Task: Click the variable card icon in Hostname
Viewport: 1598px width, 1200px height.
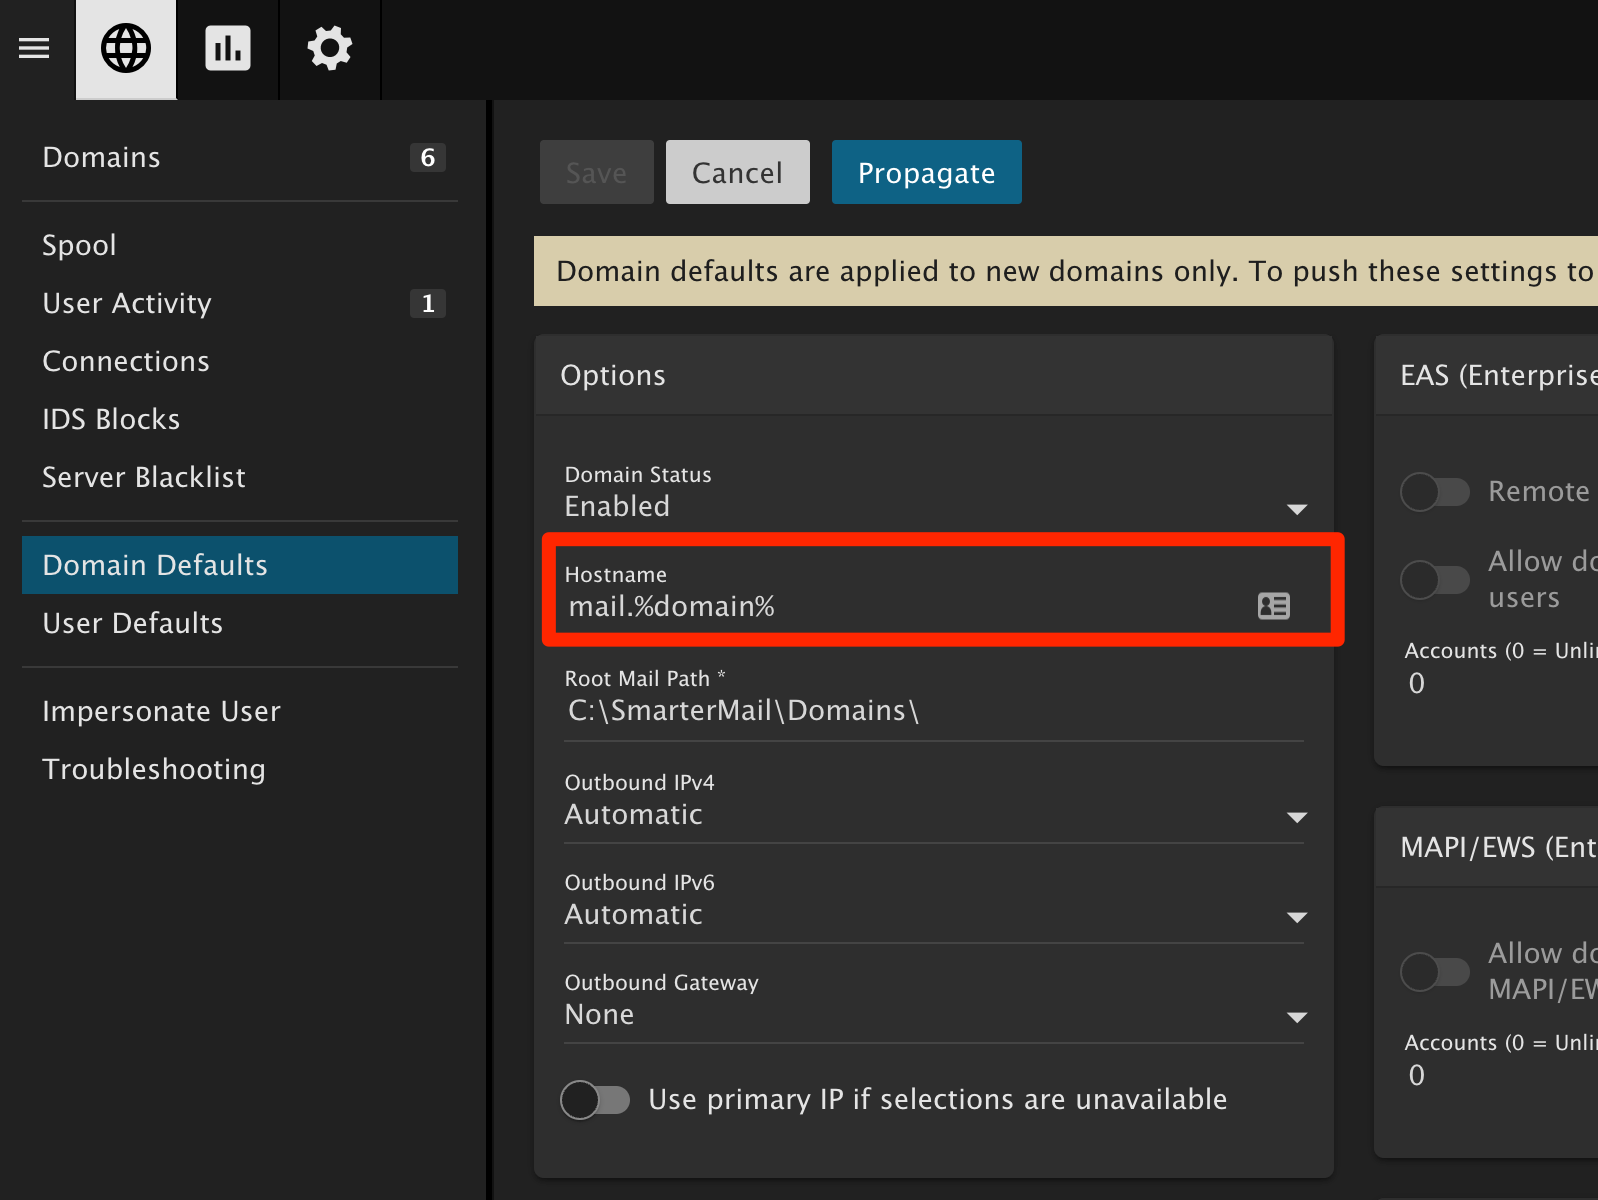Action: click(x=1273, y=606)
